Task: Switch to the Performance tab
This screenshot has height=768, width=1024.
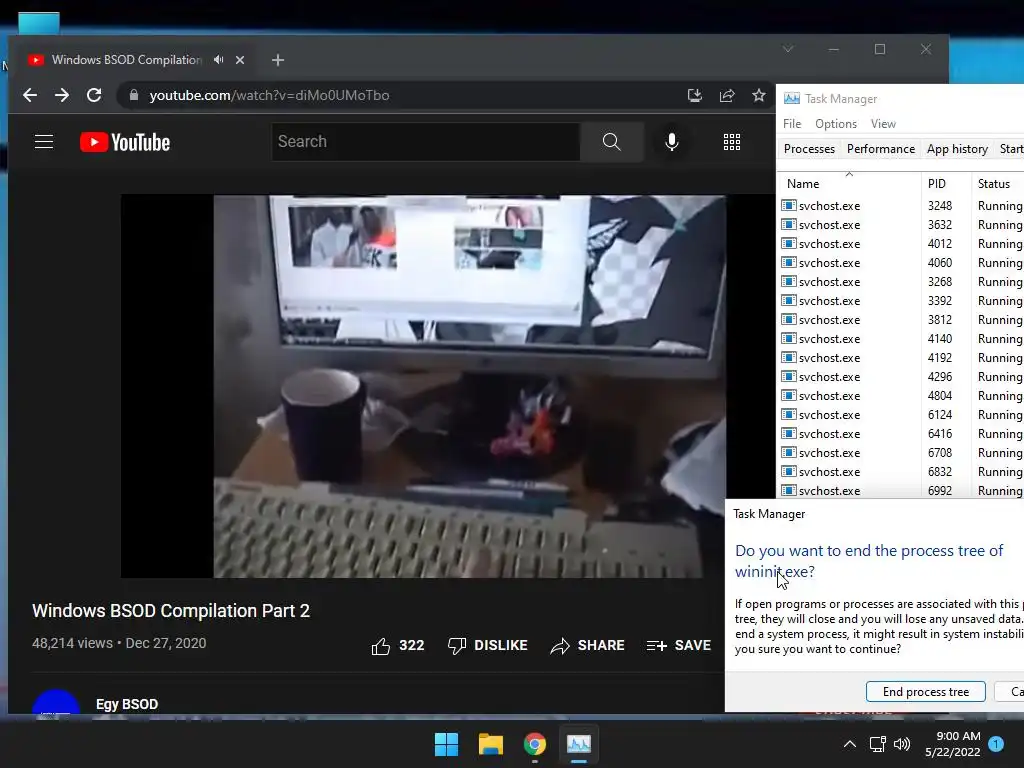Action: pos(880,149)
